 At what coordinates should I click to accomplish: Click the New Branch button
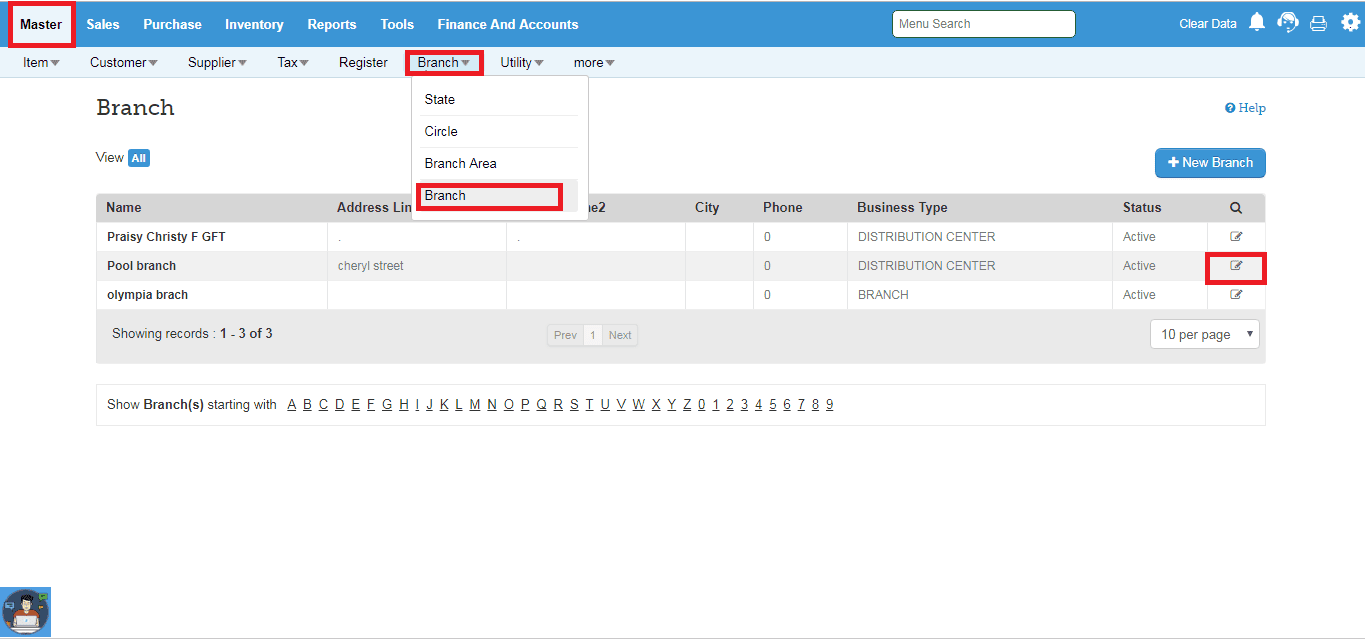(1210, 163)
